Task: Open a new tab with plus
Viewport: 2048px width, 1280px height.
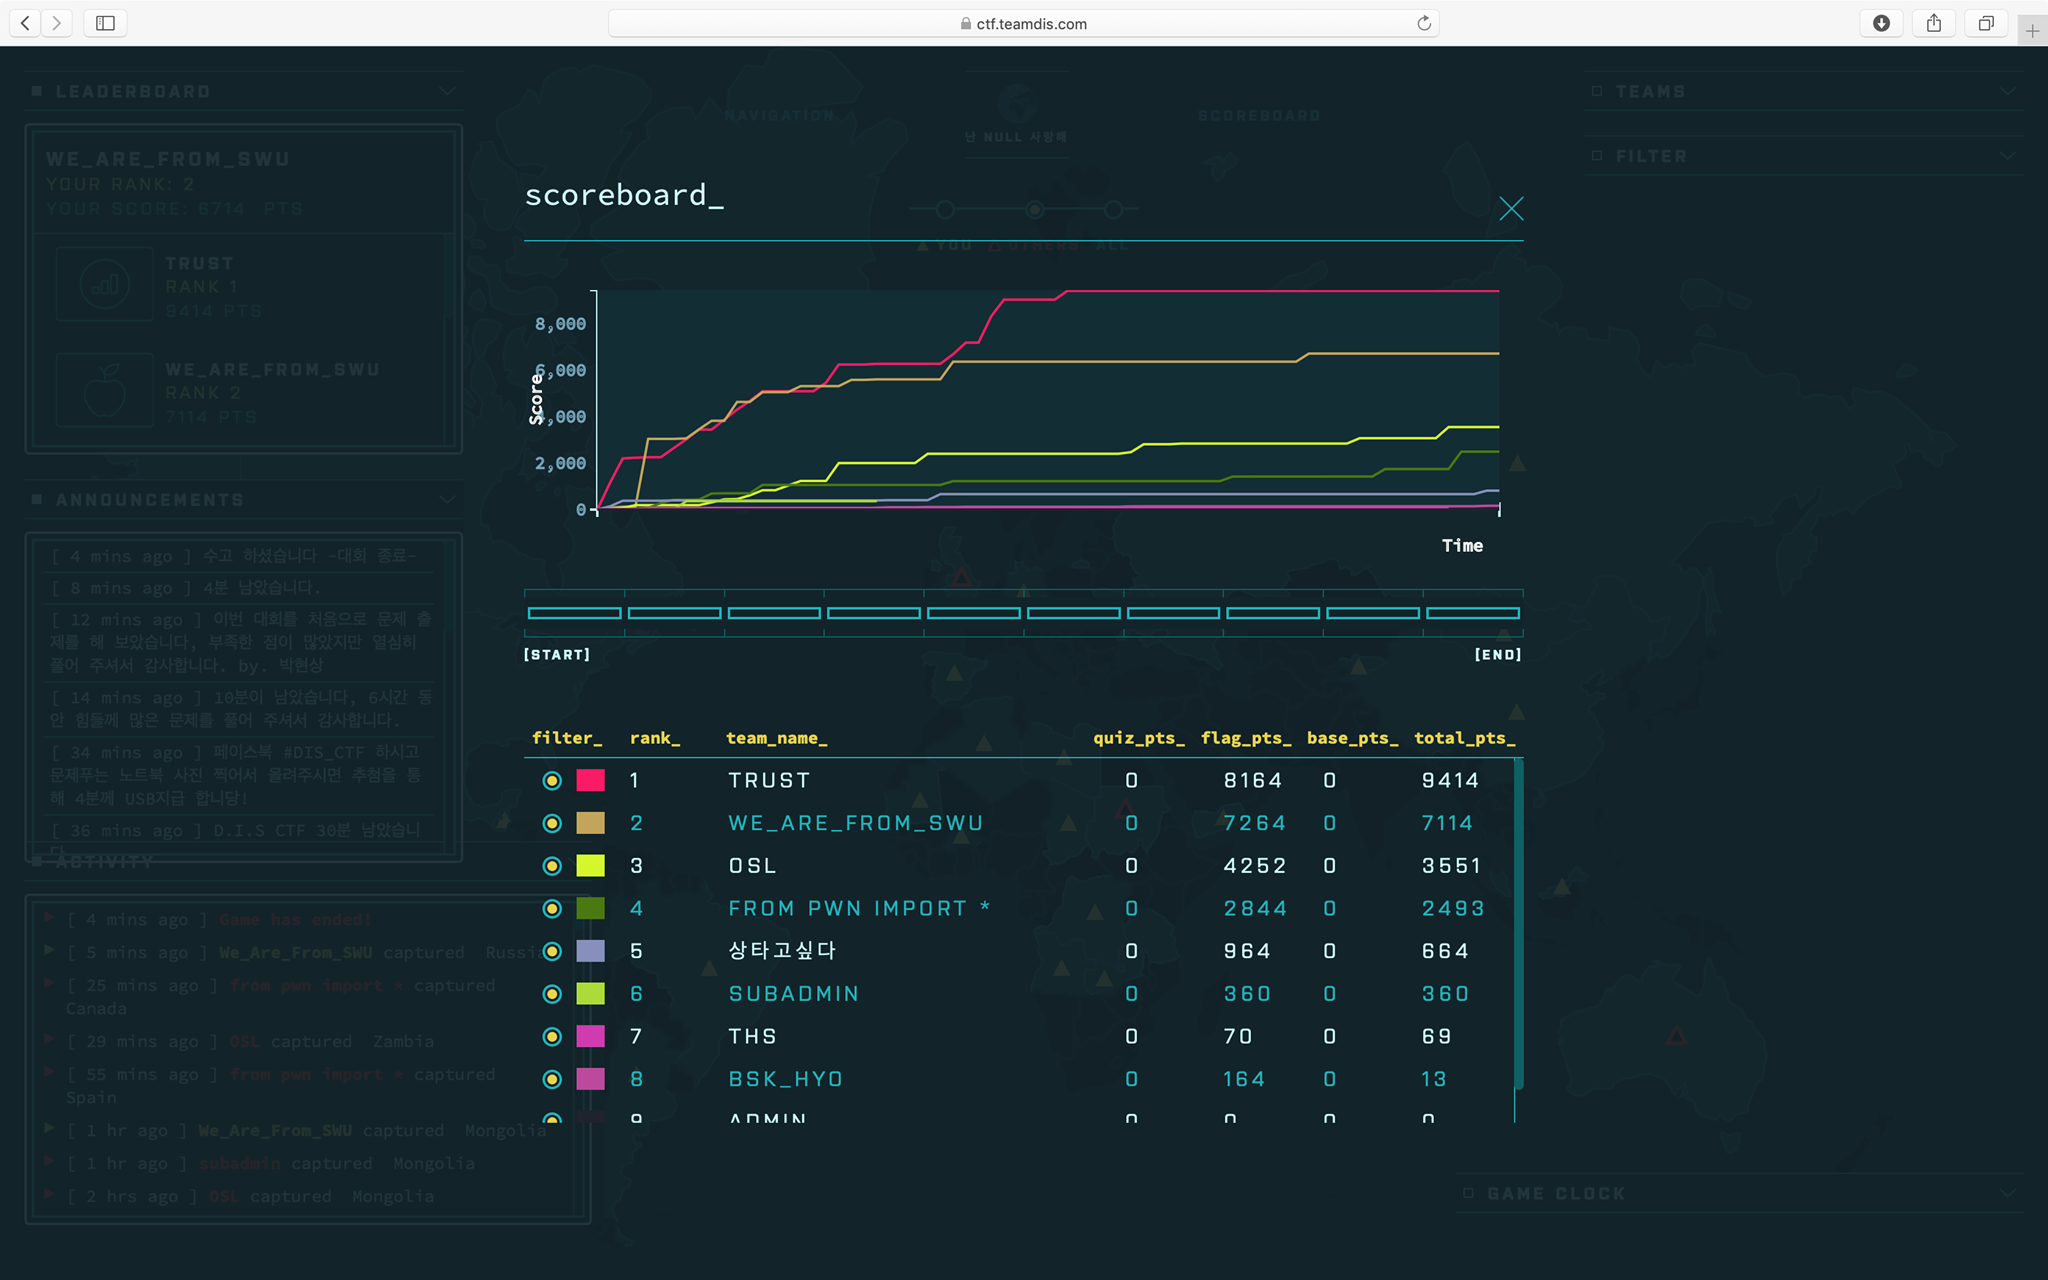Action: pyautogui.click(x=2032, y=31)
